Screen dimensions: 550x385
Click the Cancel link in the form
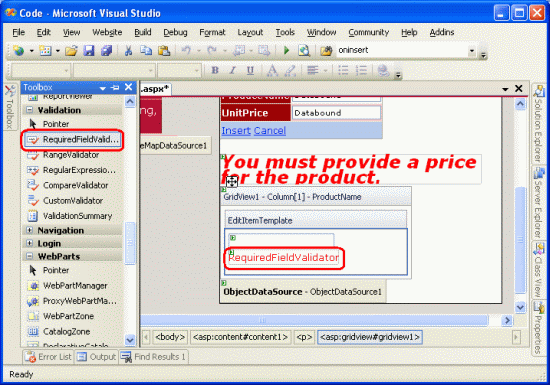pos(270,130)
